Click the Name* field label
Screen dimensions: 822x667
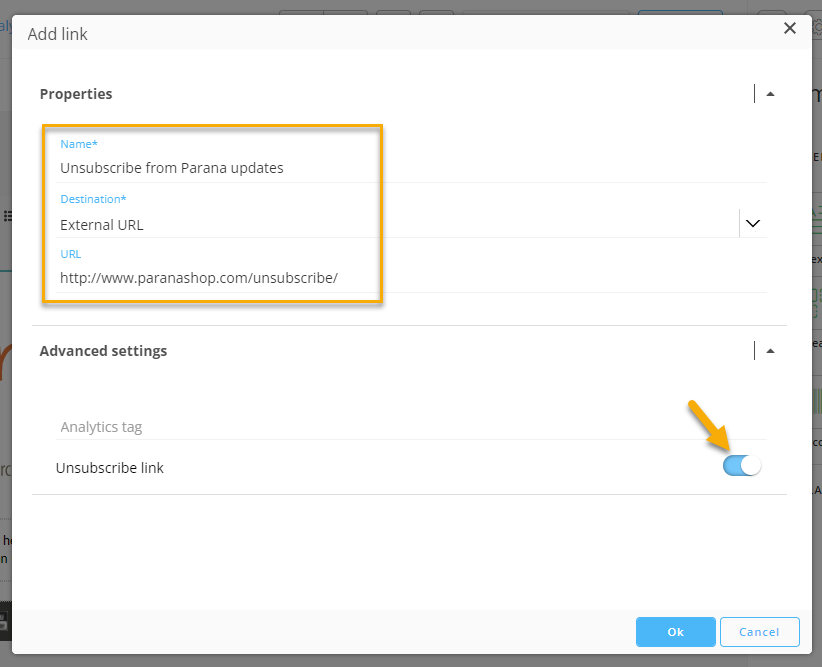point(79,144)
